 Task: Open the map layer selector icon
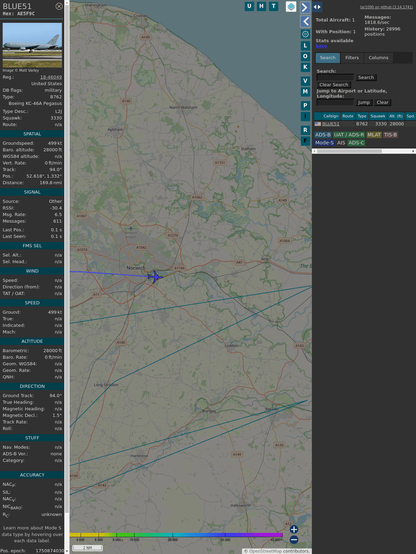coord(291,6)
